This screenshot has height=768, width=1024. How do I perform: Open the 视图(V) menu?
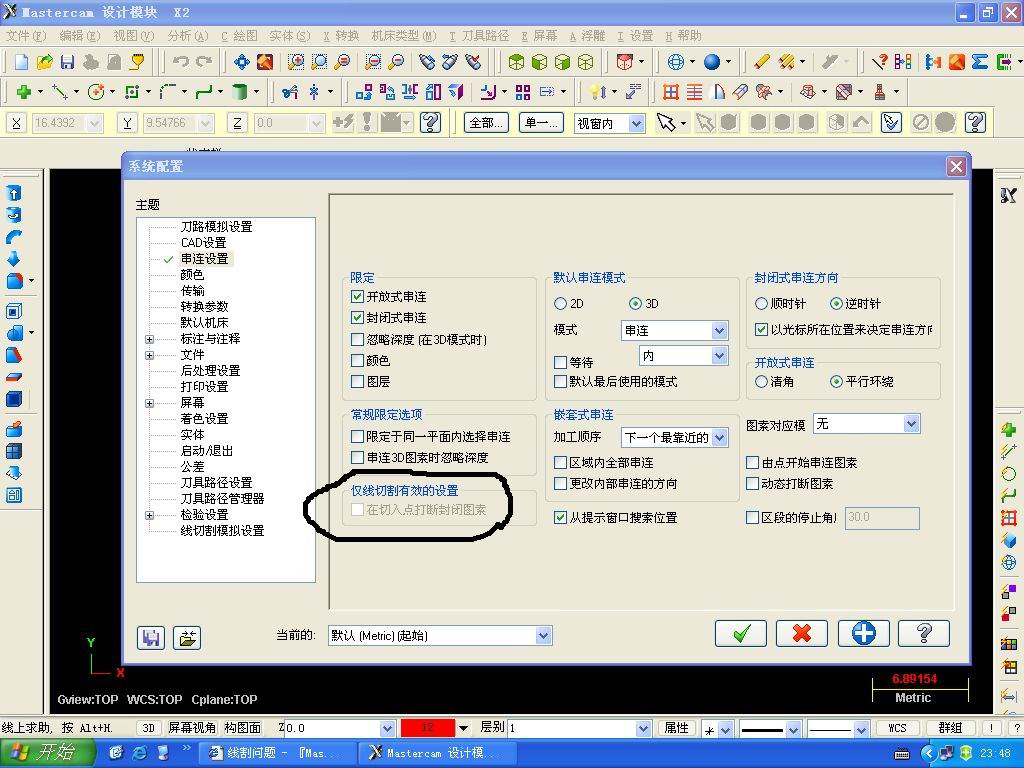click(133, 36)
